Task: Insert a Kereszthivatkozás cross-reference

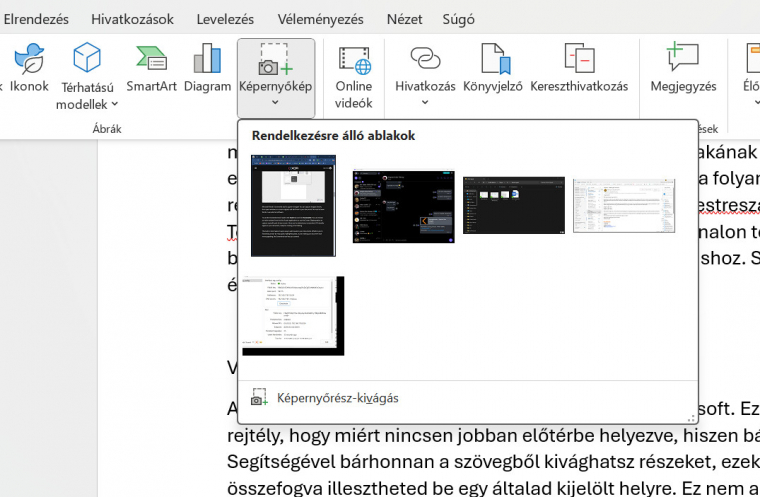Action: pyautogui.click(x=579, y=68)
